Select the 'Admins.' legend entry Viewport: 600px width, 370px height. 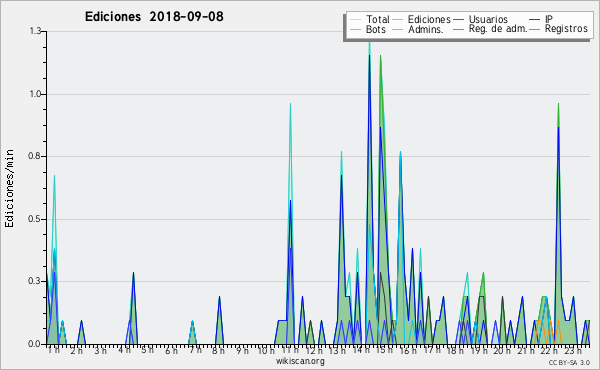[x=426, y=29]
